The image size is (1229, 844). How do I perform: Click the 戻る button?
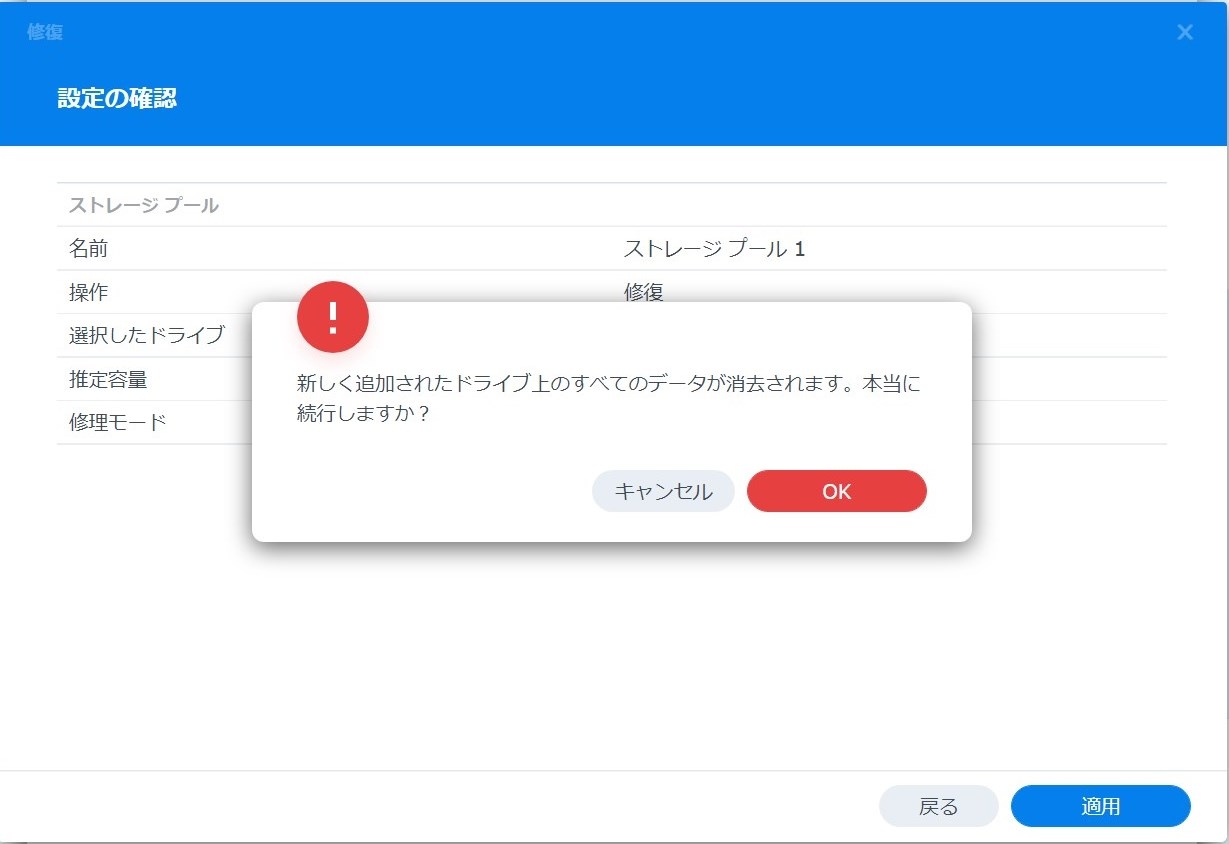938,806
